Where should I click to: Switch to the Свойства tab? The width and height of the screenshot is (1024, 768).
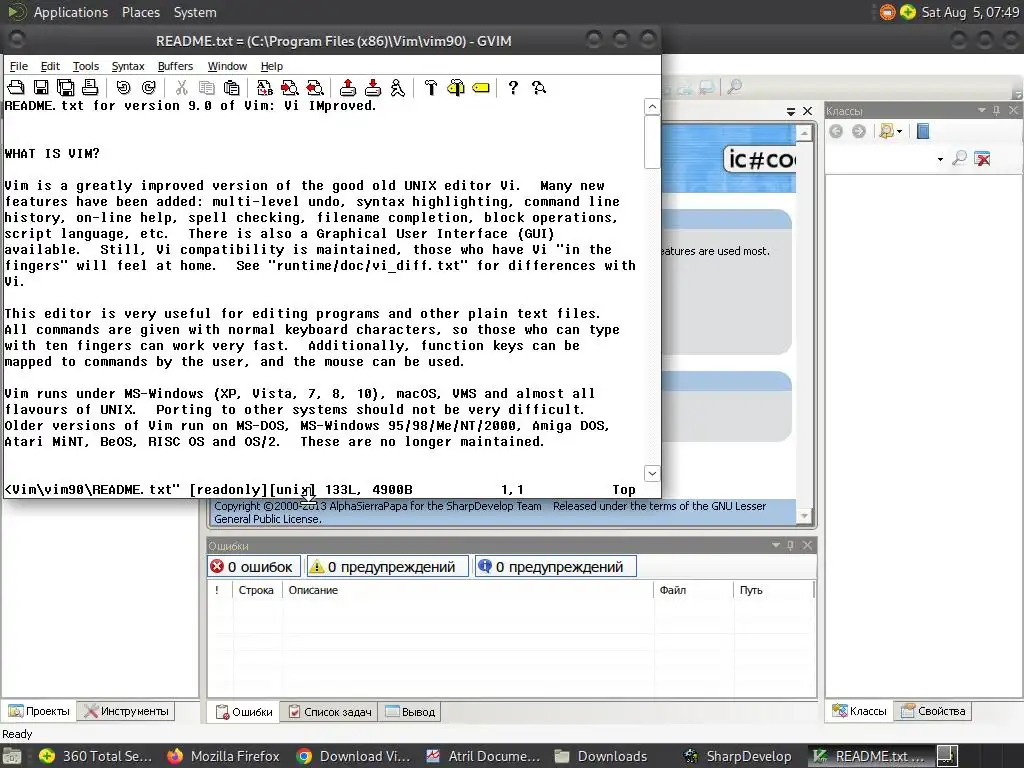pyautogui.click(x=933, y=711)
